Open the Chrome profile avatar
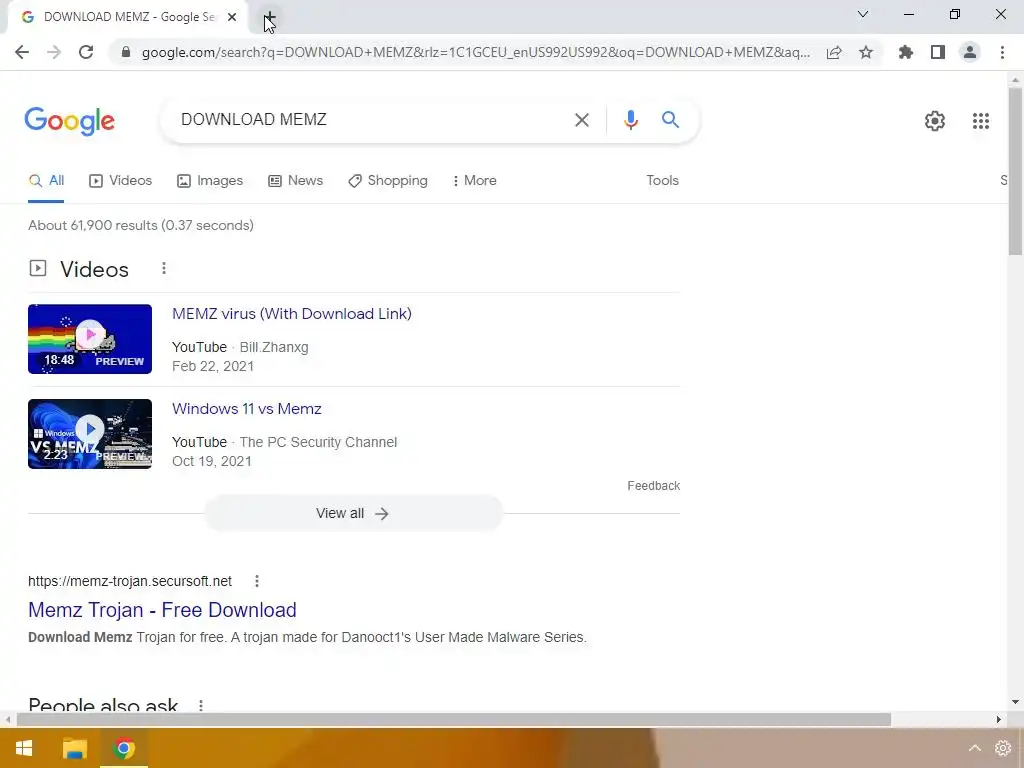The height and width of the screenshot is (768, 1024). pos(970,52)
